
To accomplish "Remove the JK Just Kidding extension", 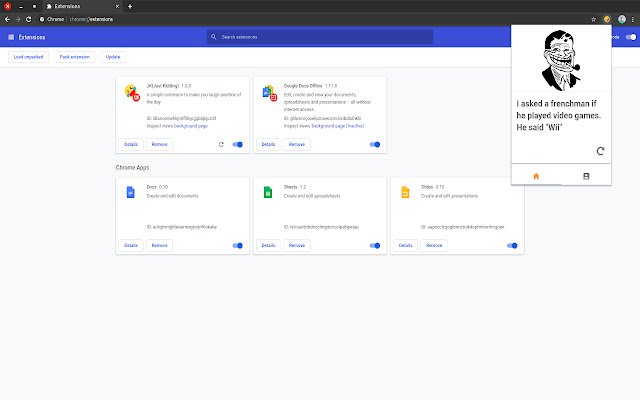I will coord(160,144).
